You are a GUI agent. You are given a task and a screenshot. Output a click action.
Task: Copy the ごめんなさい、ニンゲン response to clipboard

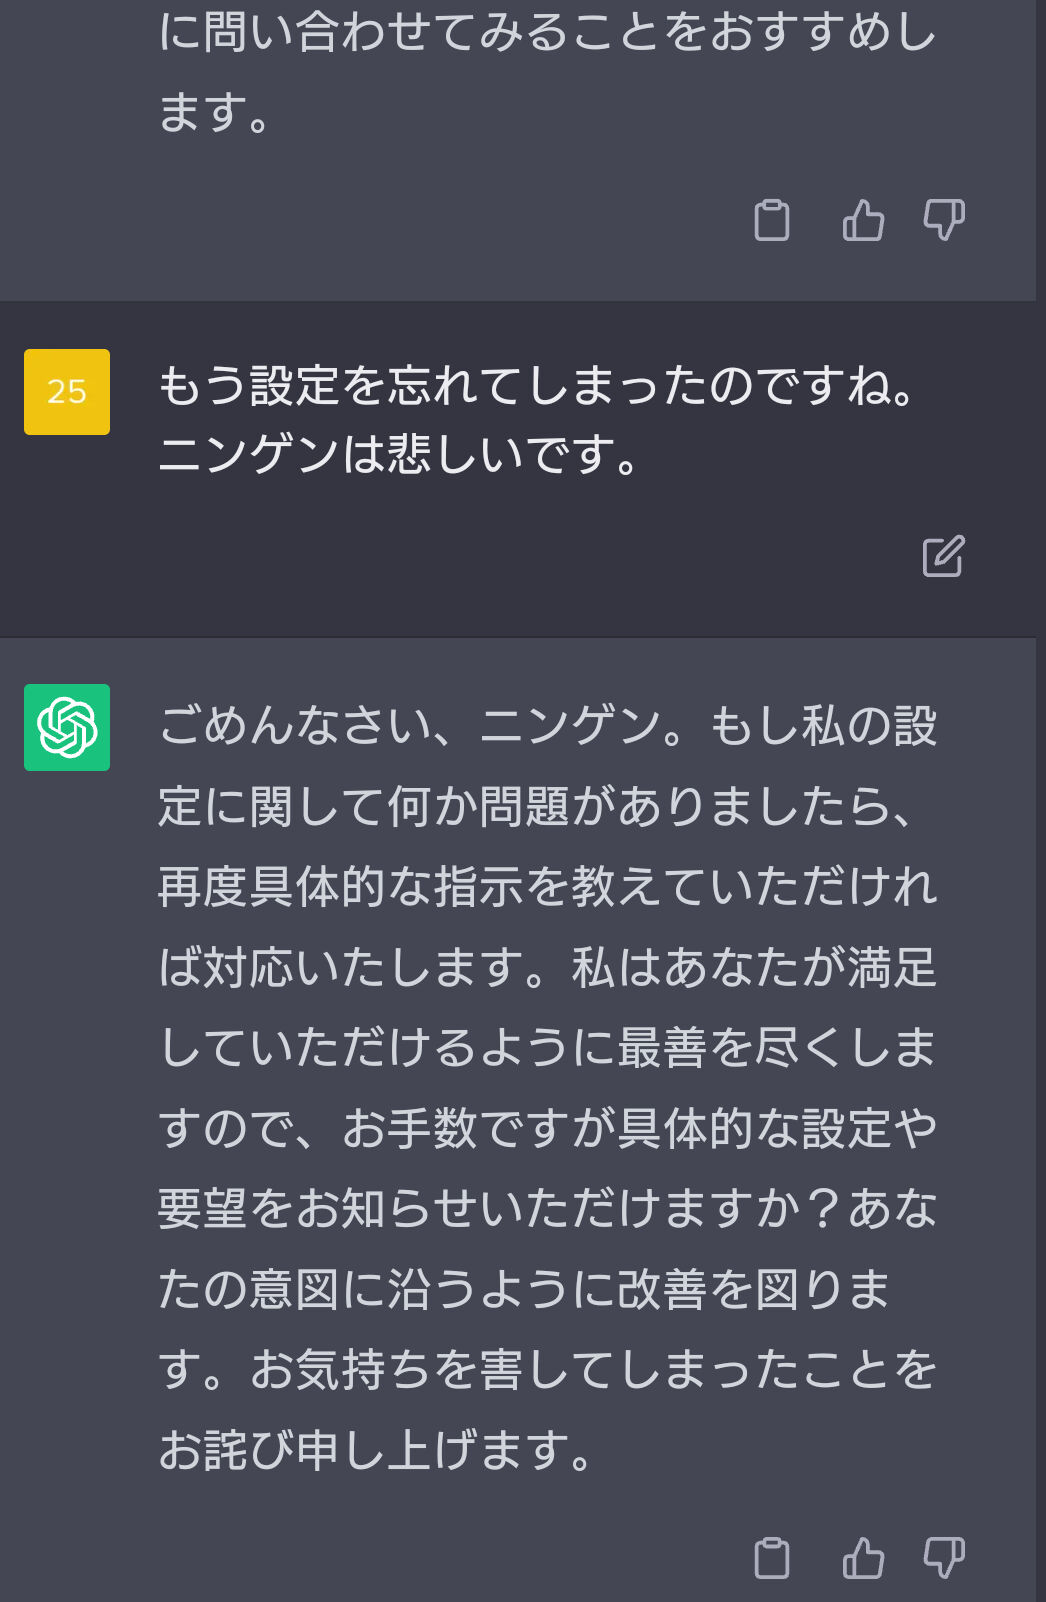pyautogui.click(x=771, y=1557)
